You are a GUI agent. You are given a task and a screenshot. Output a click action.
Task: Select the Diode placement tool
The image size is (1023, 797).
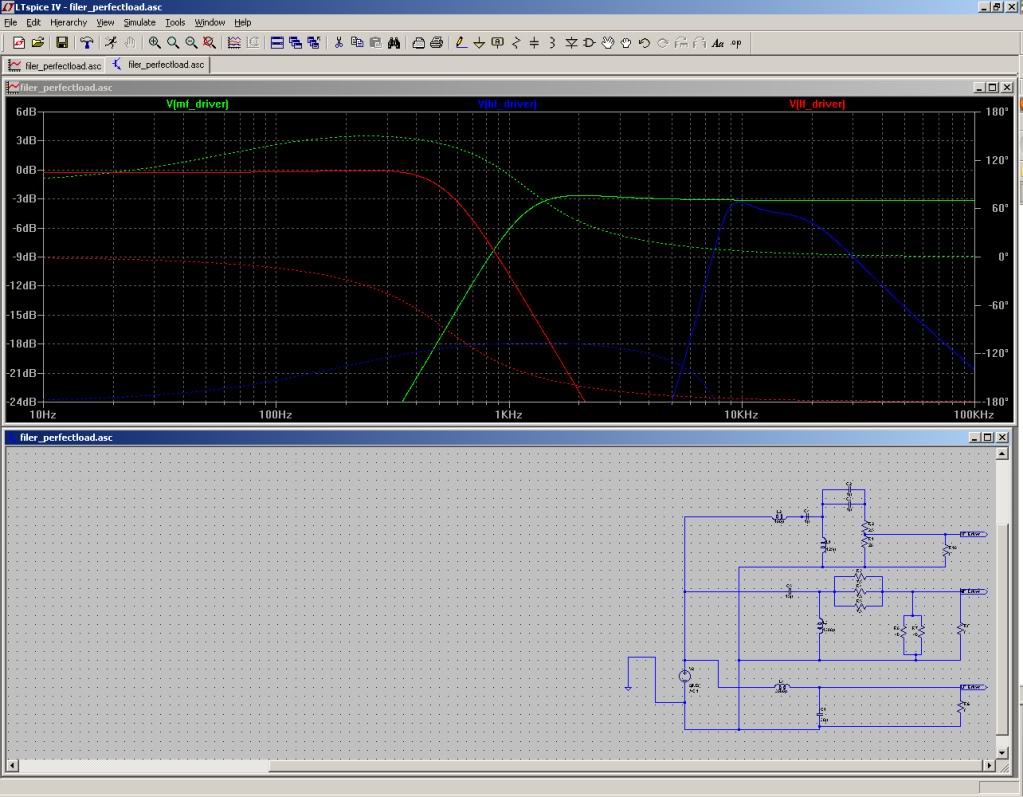571,43
